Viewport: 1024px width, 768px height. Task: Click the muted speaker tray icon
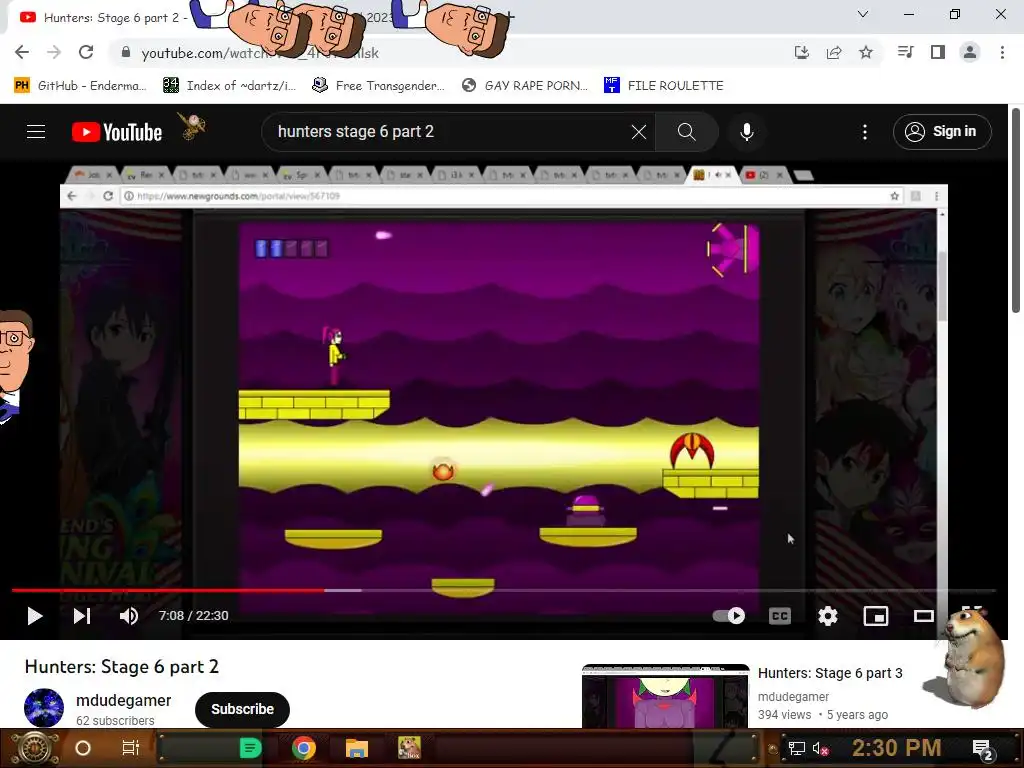(820, 748)
